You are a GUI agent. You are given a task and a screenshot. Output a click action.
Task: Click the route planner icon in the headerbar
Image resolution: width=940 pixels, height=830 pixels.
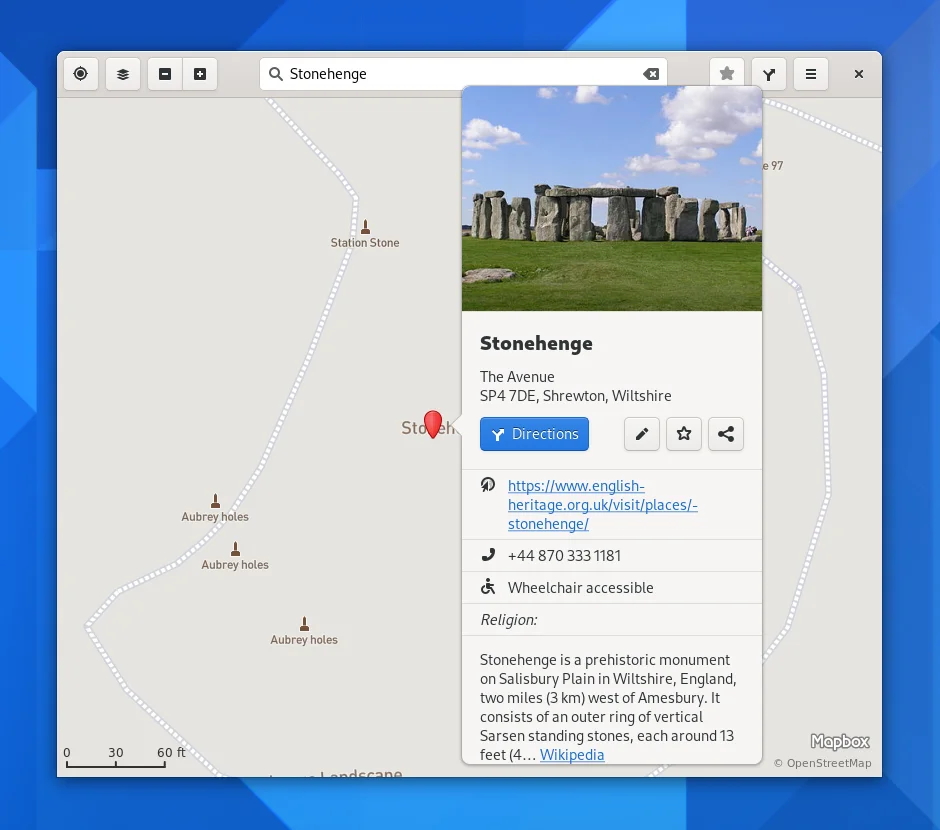coord(769,73)
